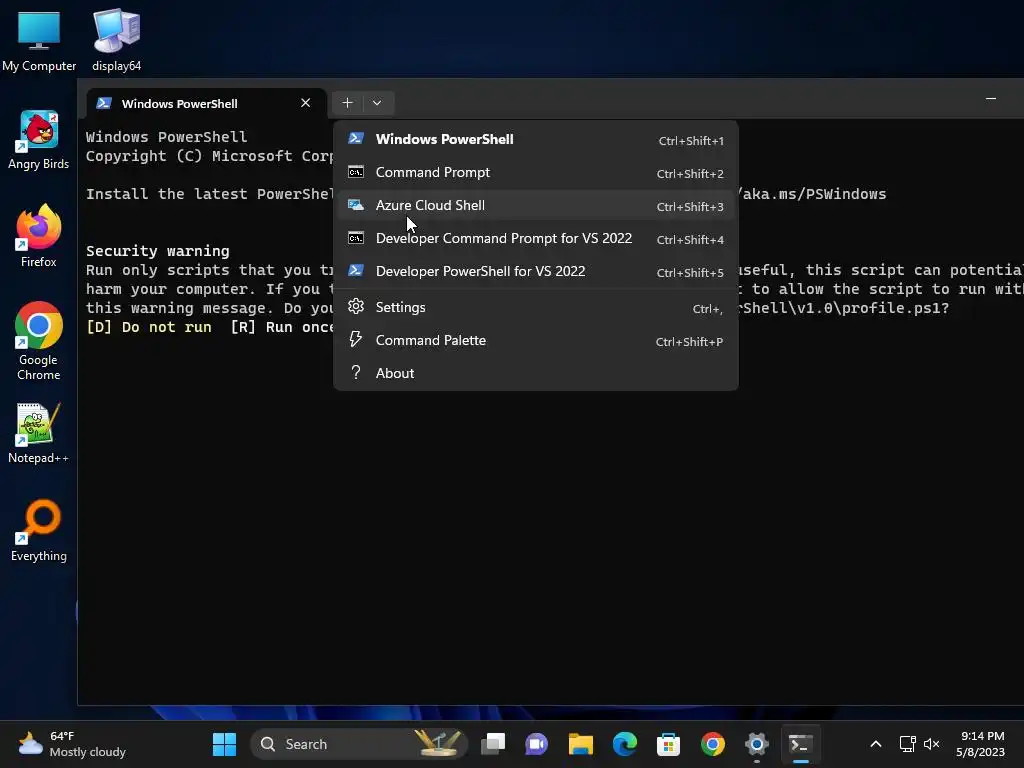Image resolution: width=1024 pixels, height=768 pixels.
Task: Click the '[R] Run once' option text
Action: click(x=282, y=327)
